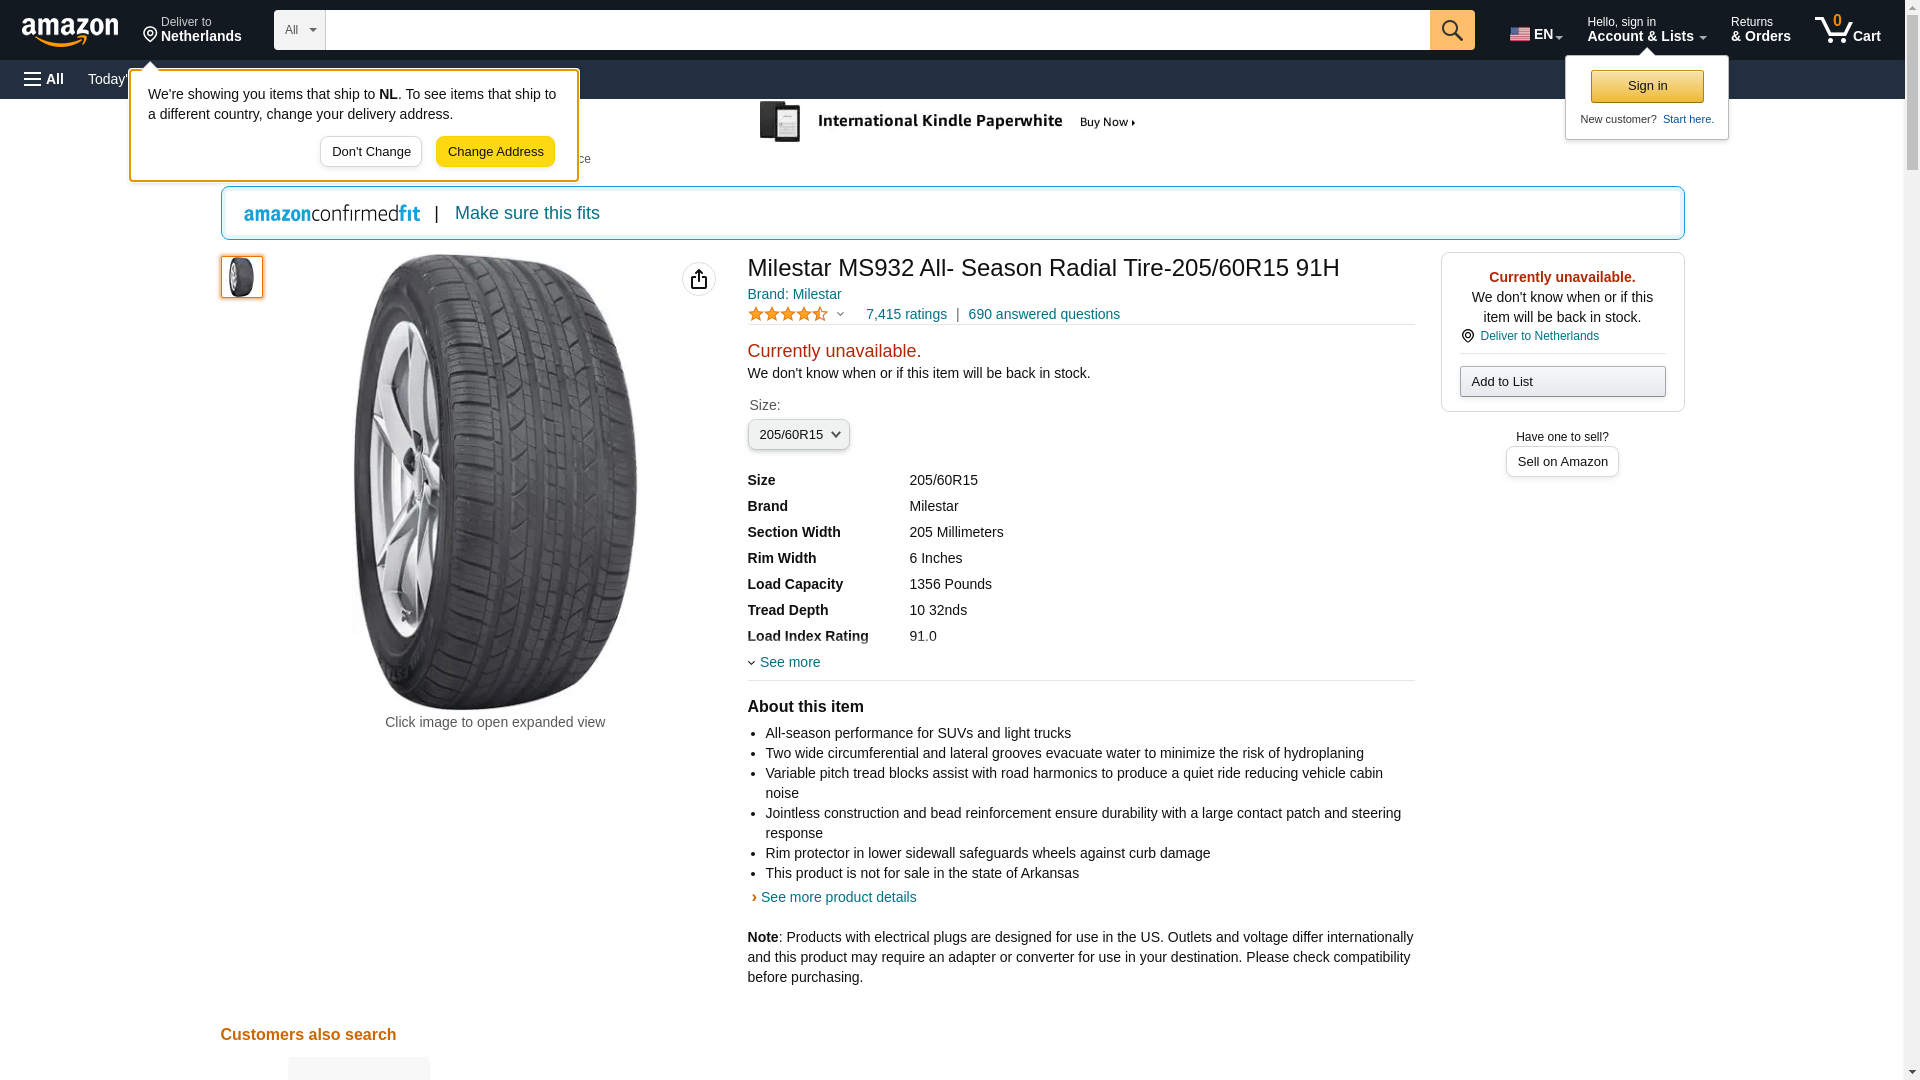Open the search category All dropdown

tap(299, 30)
